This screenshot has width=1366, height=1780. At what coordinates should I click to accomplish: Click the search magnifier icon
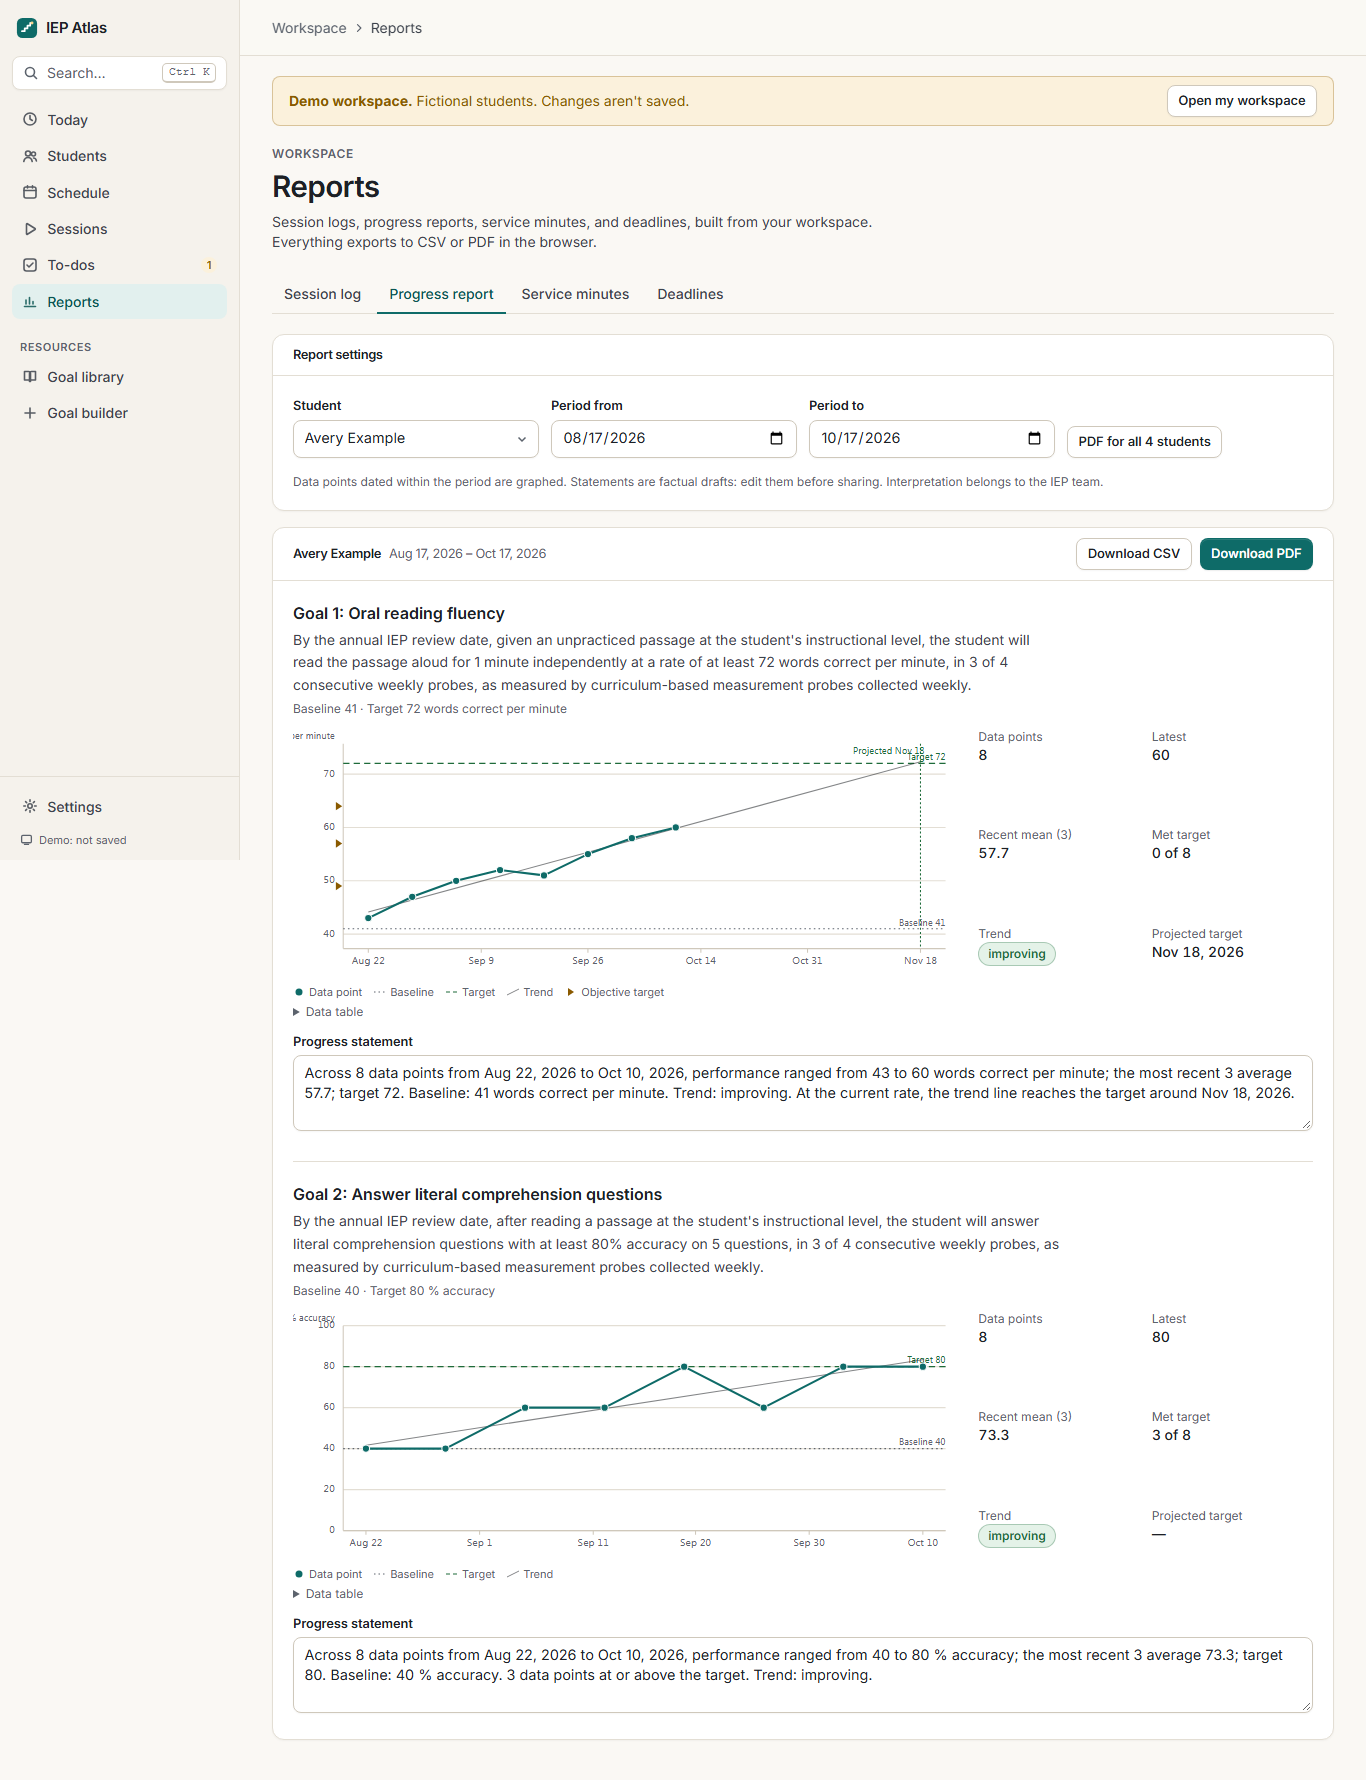[x=31, y=73]
